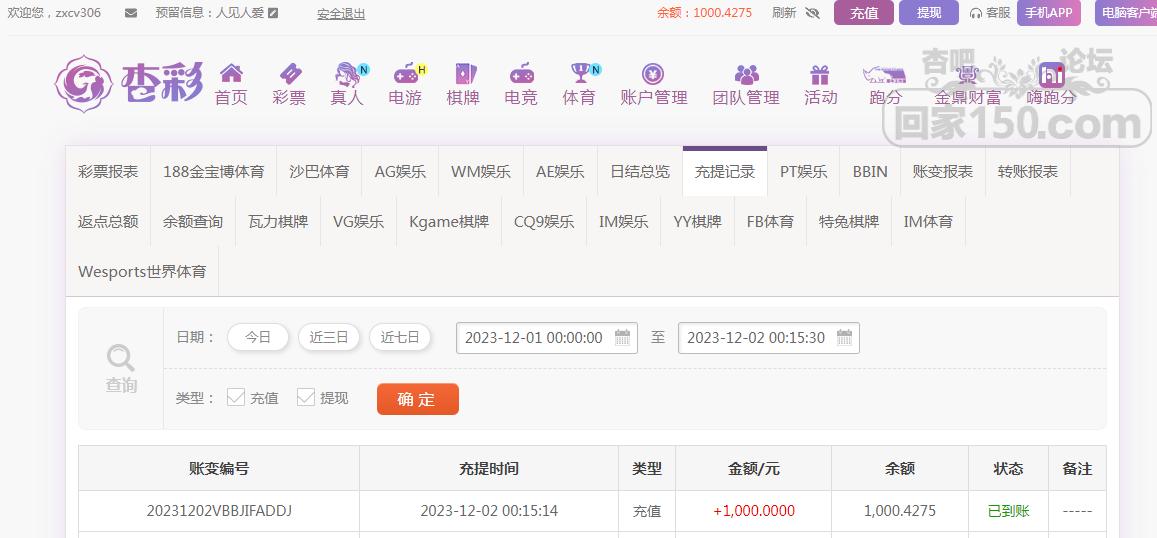Open the lottery (彩票) nav icon
This screenshot has height=538, width=1157.
pos(289,74)
